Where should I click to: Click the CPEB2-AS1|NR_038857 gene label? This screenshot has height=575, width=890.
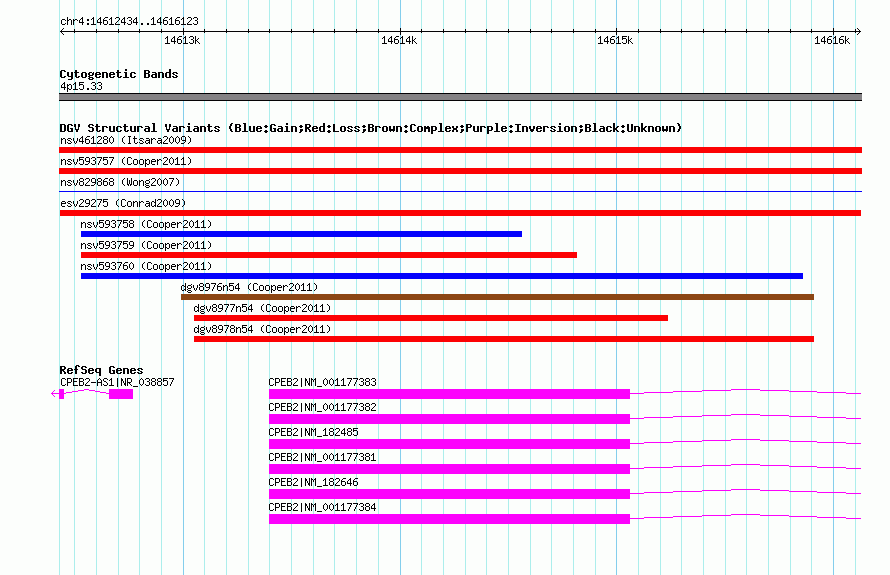click(117, 382)
